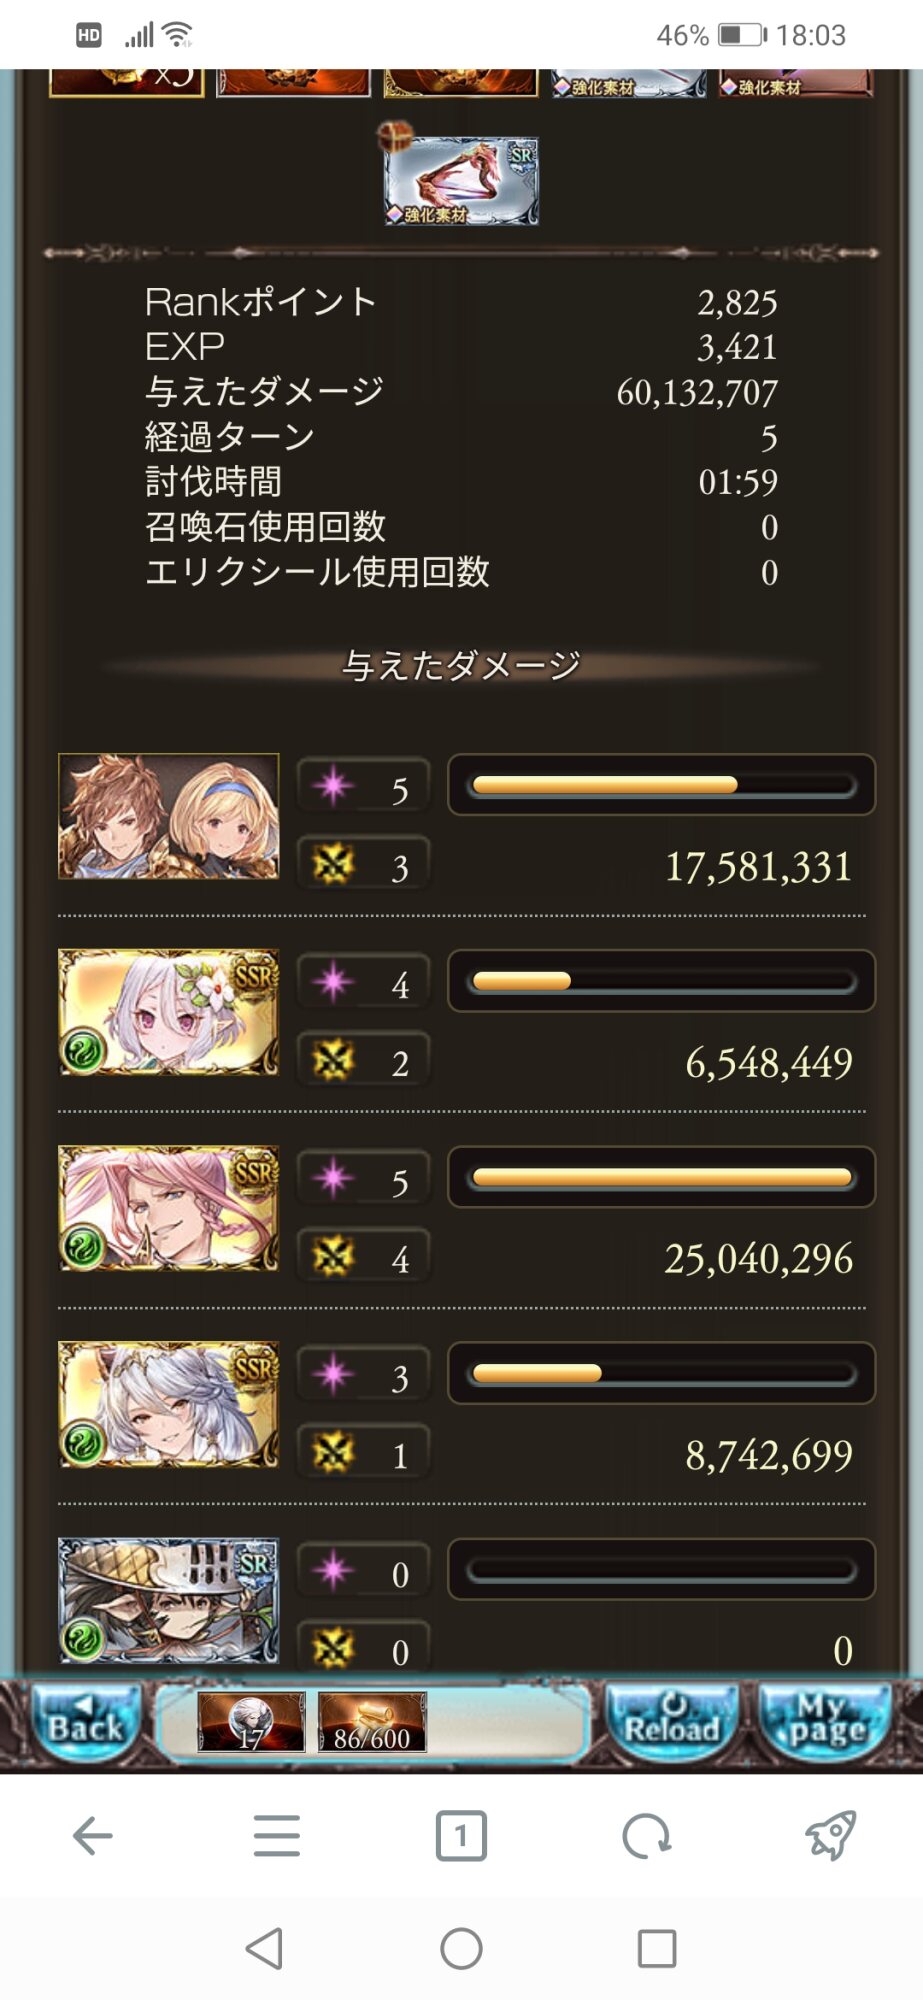Tap the Android recent apps square
923x2000 pixels.
(657, 1948)
